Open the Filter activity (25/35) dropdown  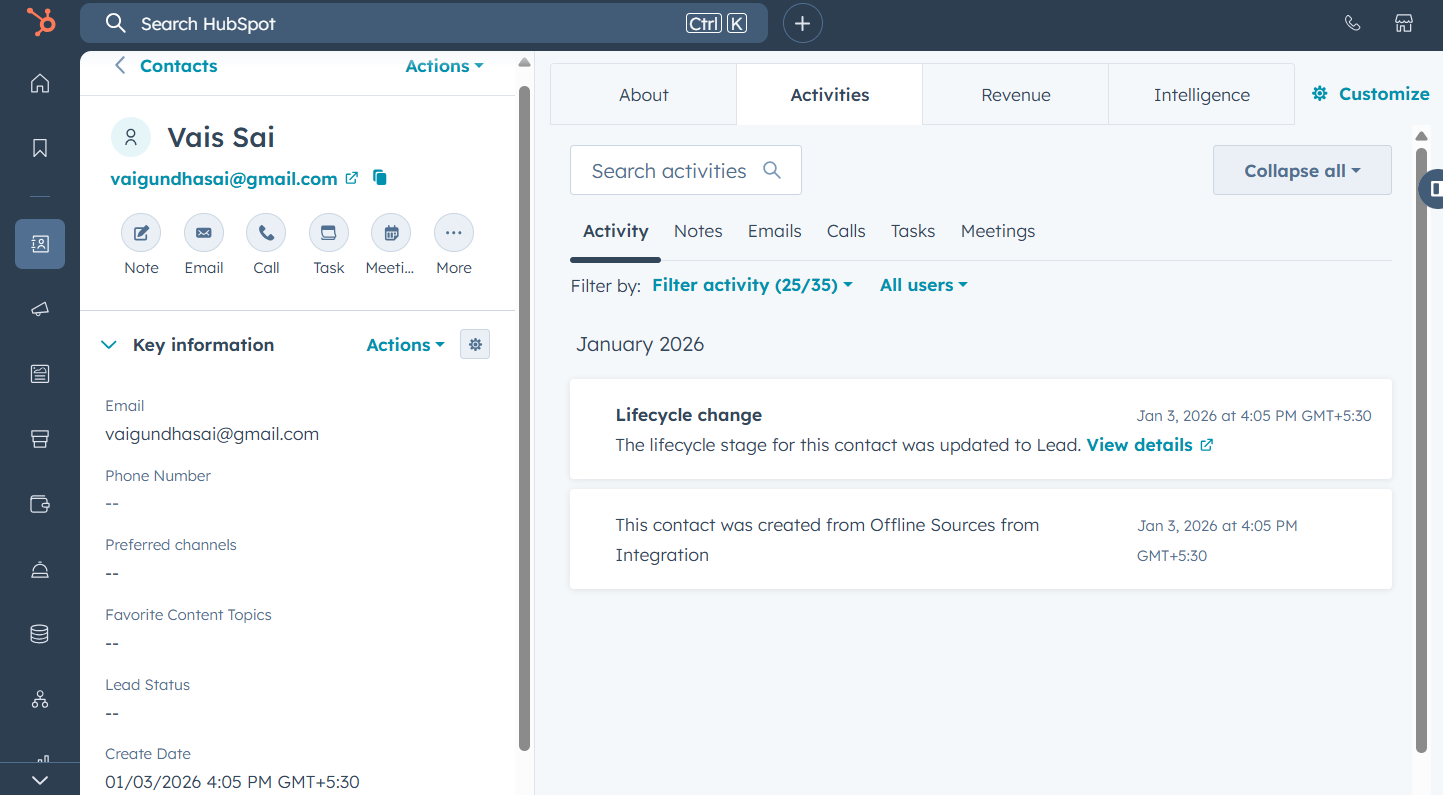click(752, 285)
